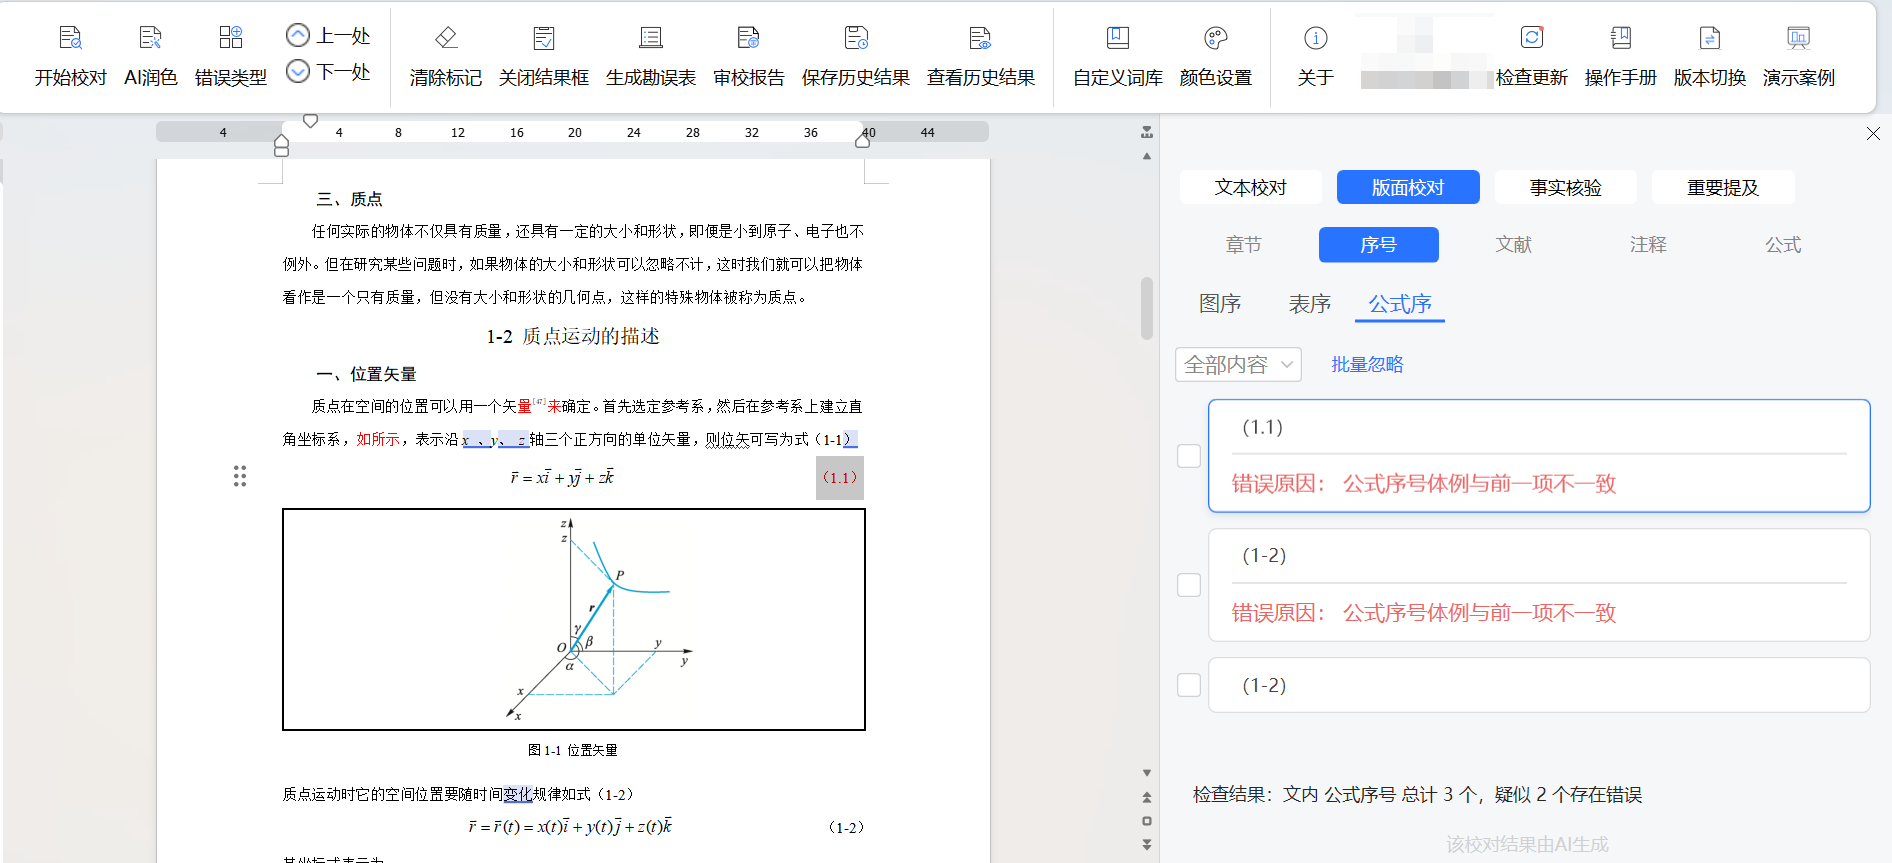
Task: Select the 图序 figure numbering tab
Action: [1219, 304]
